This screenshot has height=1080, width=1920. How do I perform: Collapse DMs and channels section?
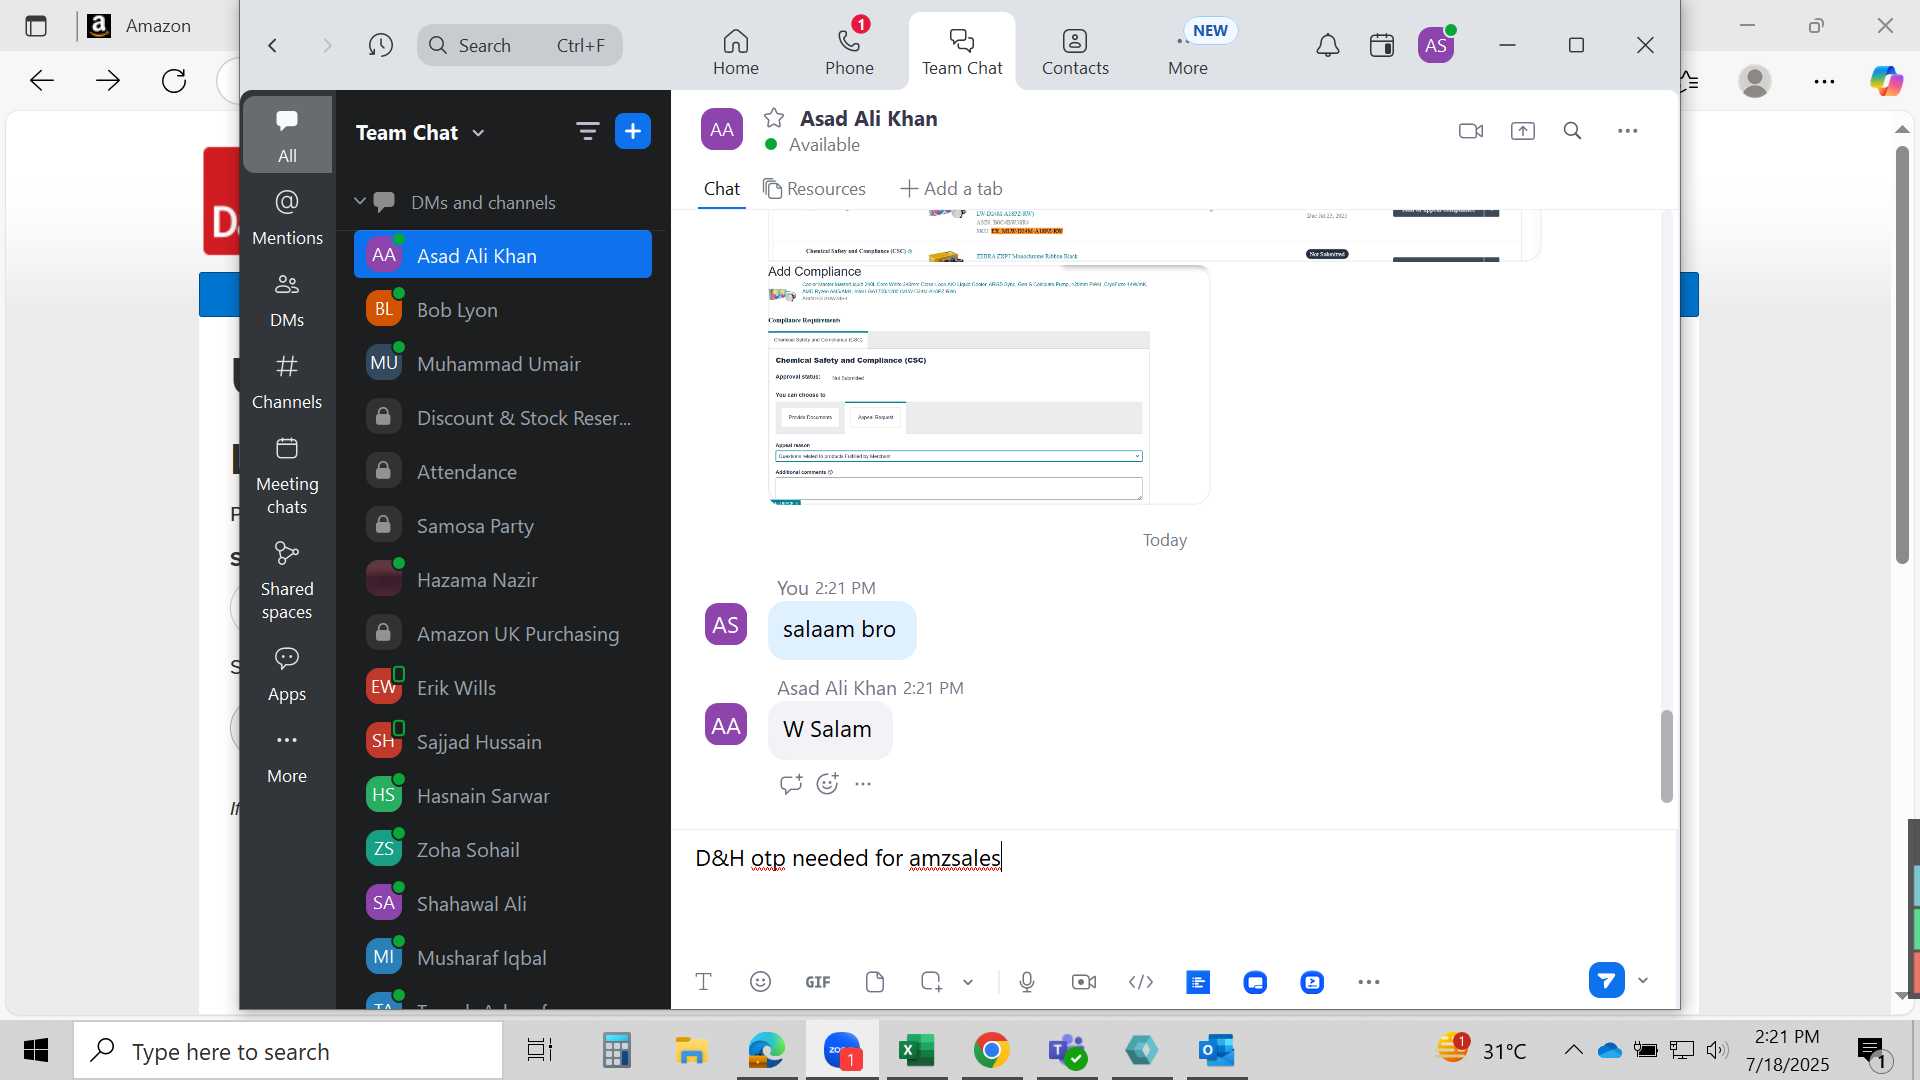(360, 202)
